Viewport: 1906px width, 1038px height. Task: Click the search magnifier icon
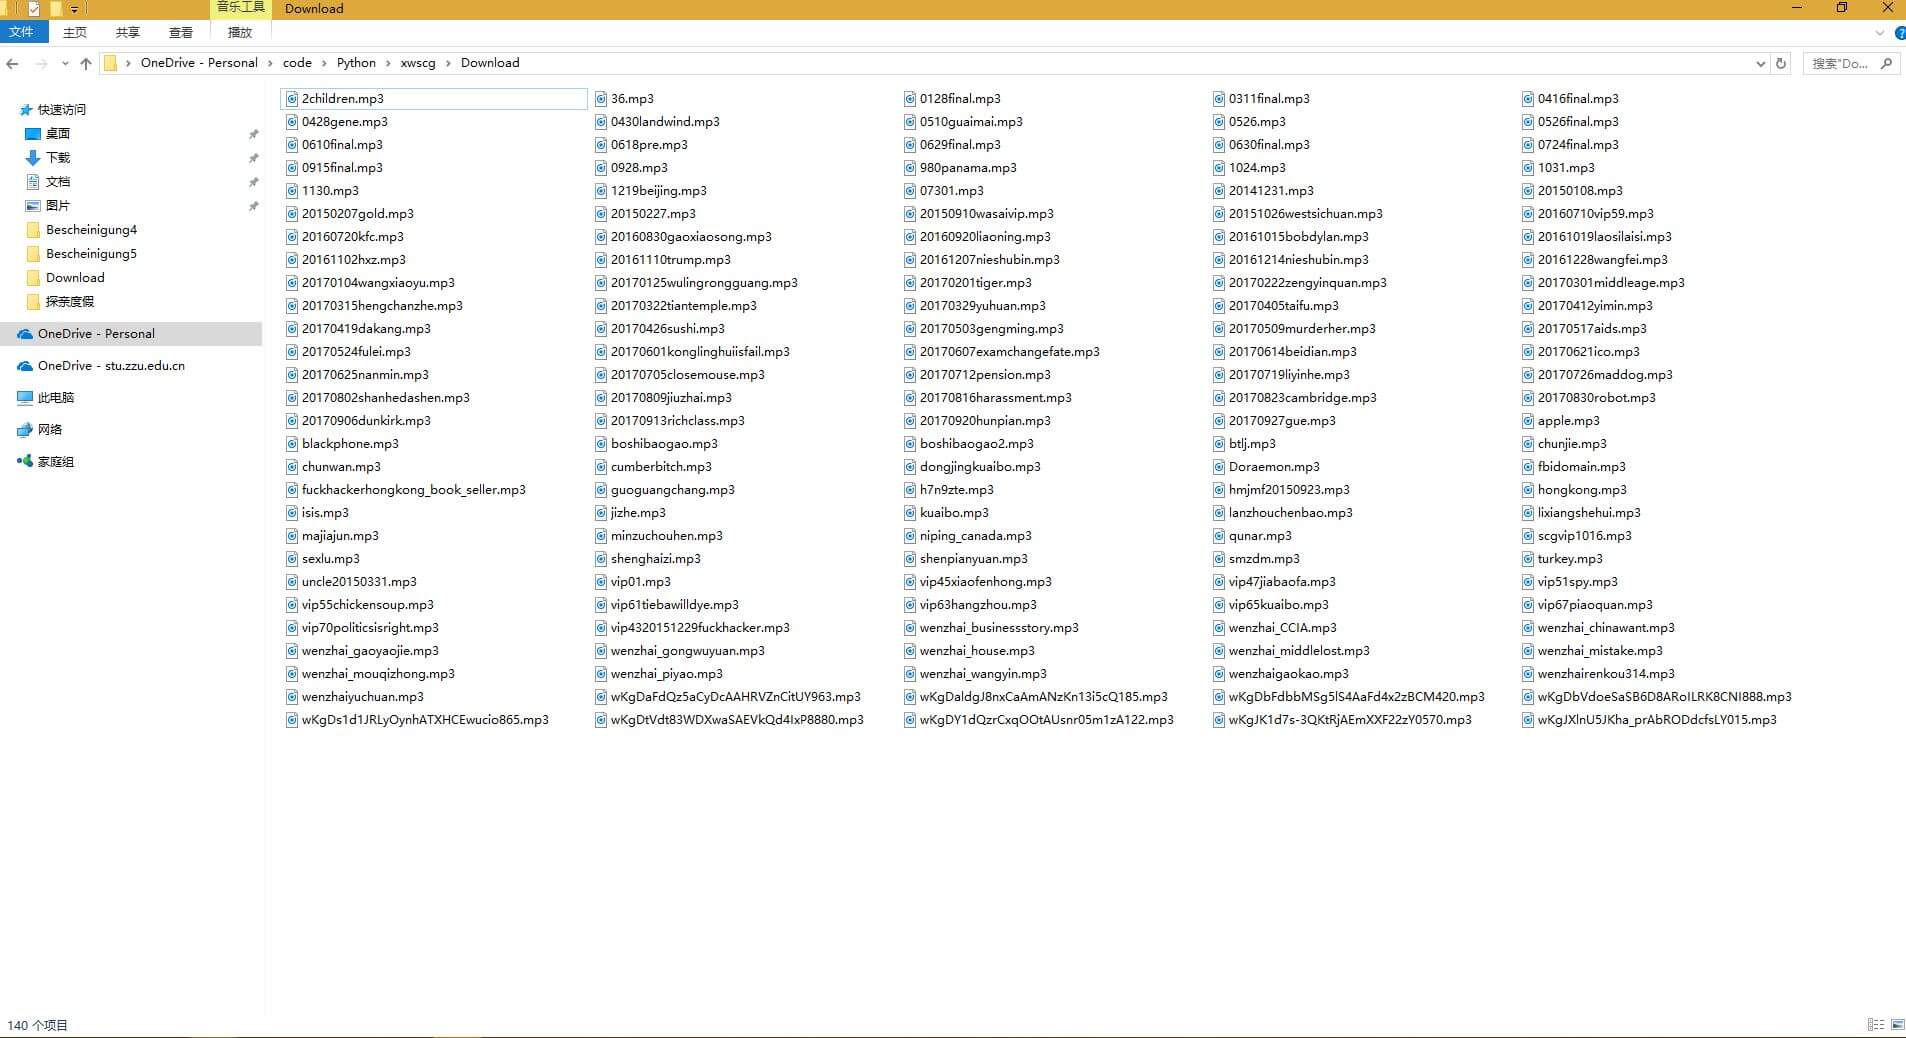1886,63
